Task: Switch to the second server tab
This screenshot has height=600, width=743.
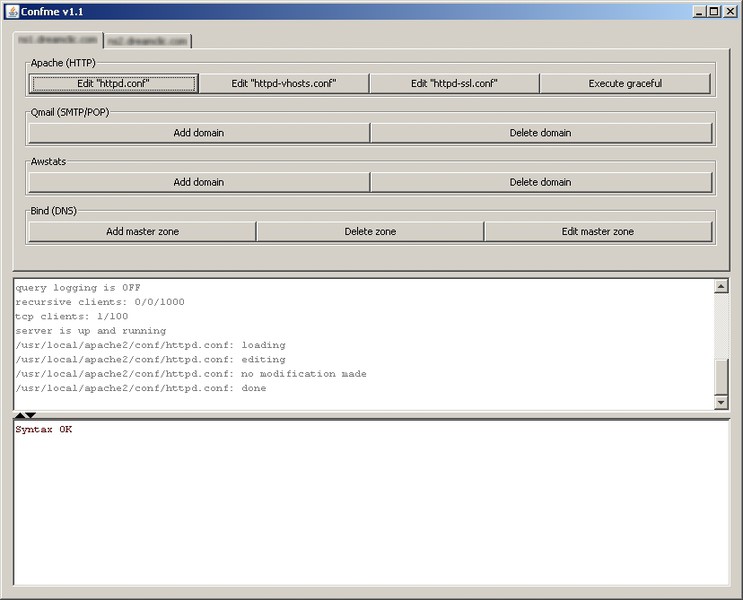Action: pos(147,41)
